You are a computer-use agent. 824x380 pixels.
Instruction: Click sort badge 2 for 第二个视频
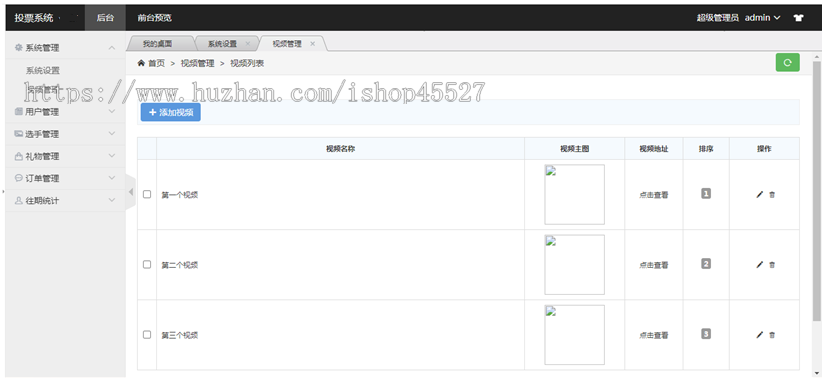coord(706,264)
